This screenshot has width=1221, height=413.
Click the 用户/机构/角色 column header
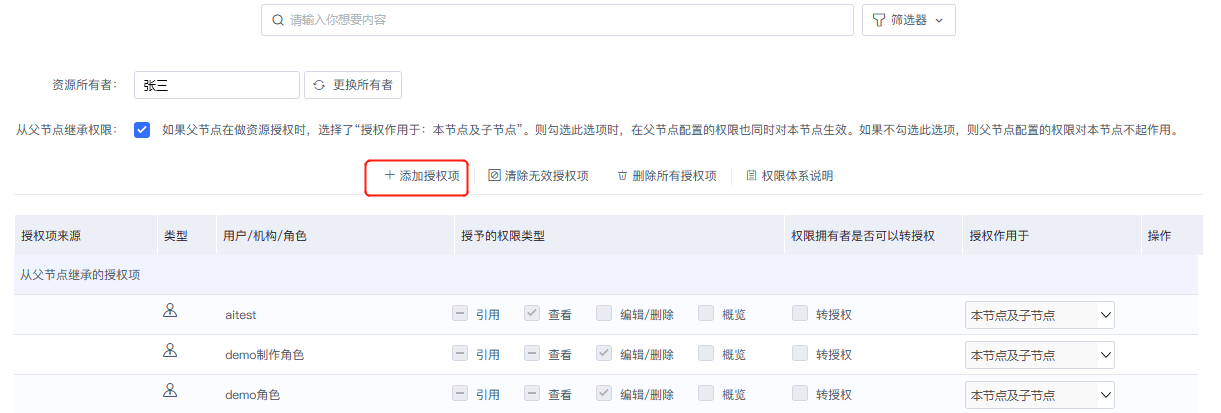(334, 236)
